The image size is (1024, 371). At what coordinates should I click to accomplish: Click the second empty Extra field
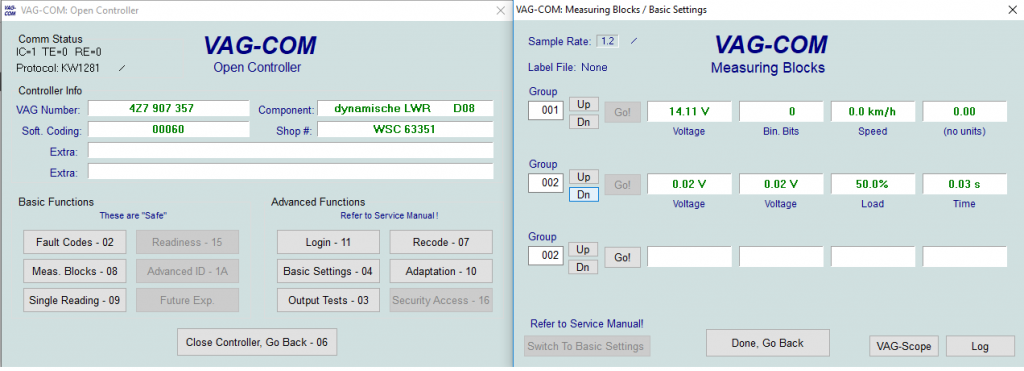[x=291, y=172]
